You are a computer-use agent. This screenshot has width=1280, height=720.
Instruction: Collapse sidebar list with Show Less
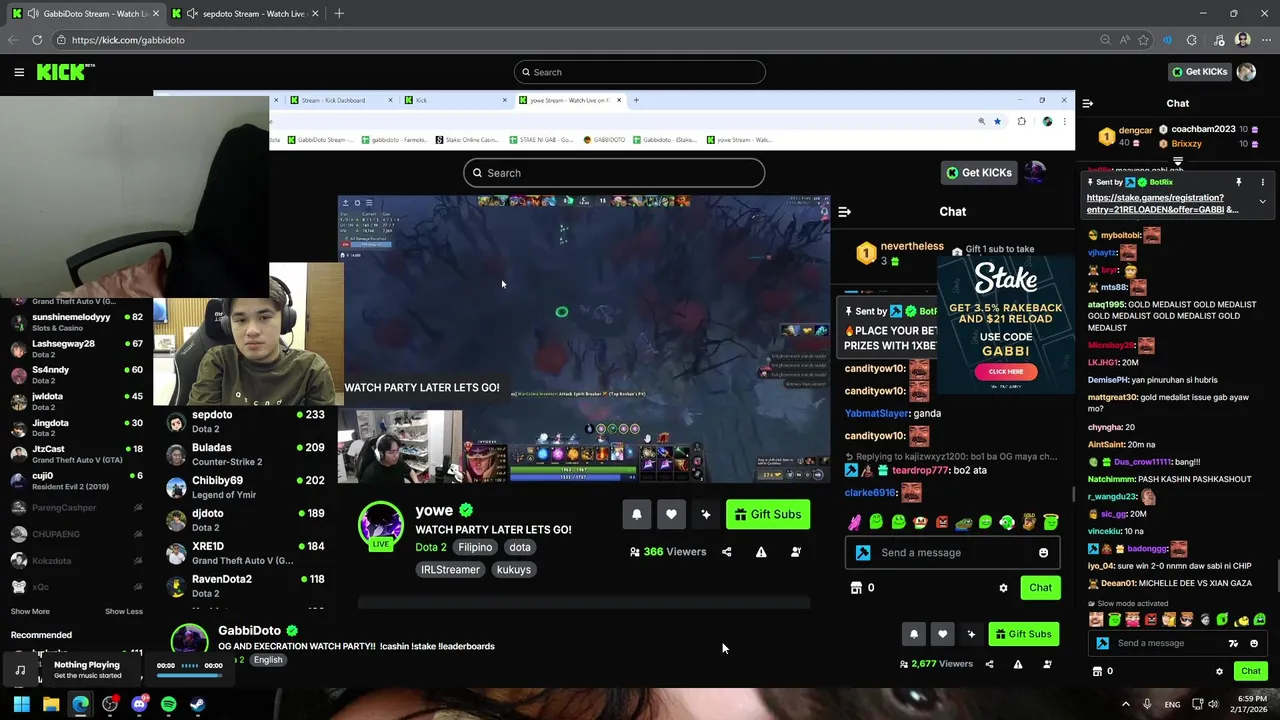point(124,612)
